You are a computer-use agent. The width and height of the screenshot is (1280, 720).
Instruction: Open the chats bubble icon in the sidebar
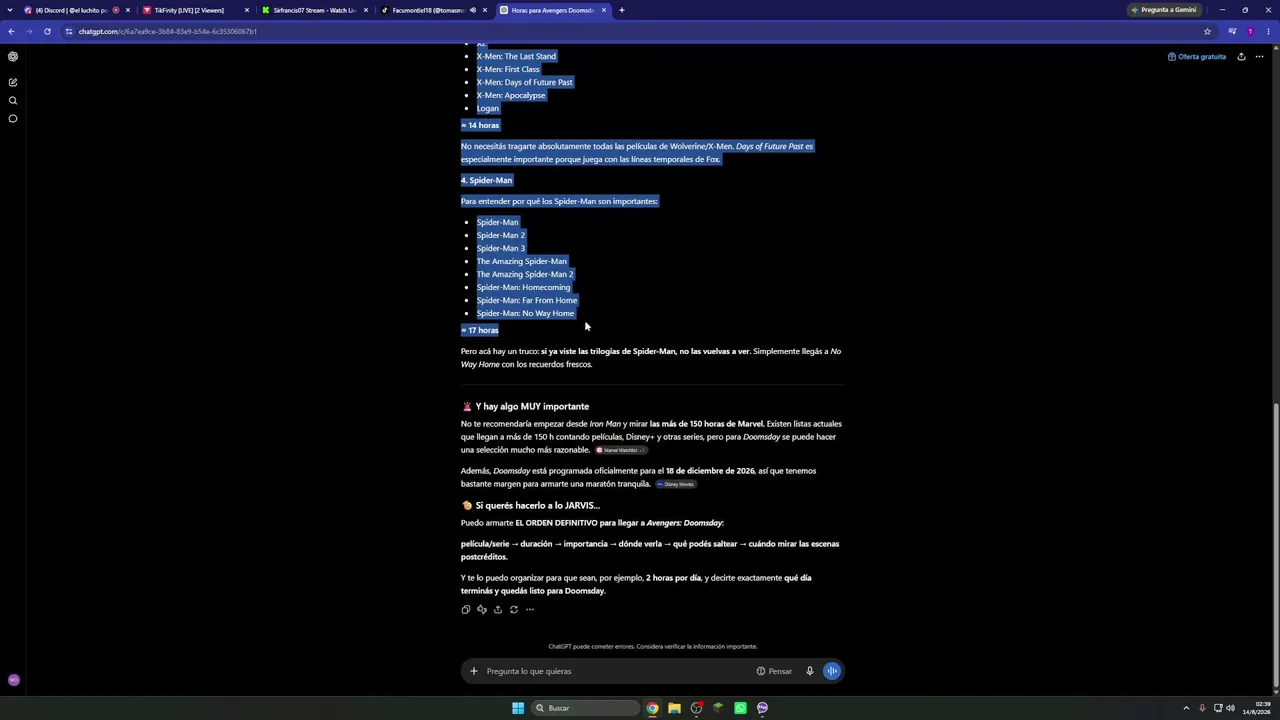click(x=13, y=119)
